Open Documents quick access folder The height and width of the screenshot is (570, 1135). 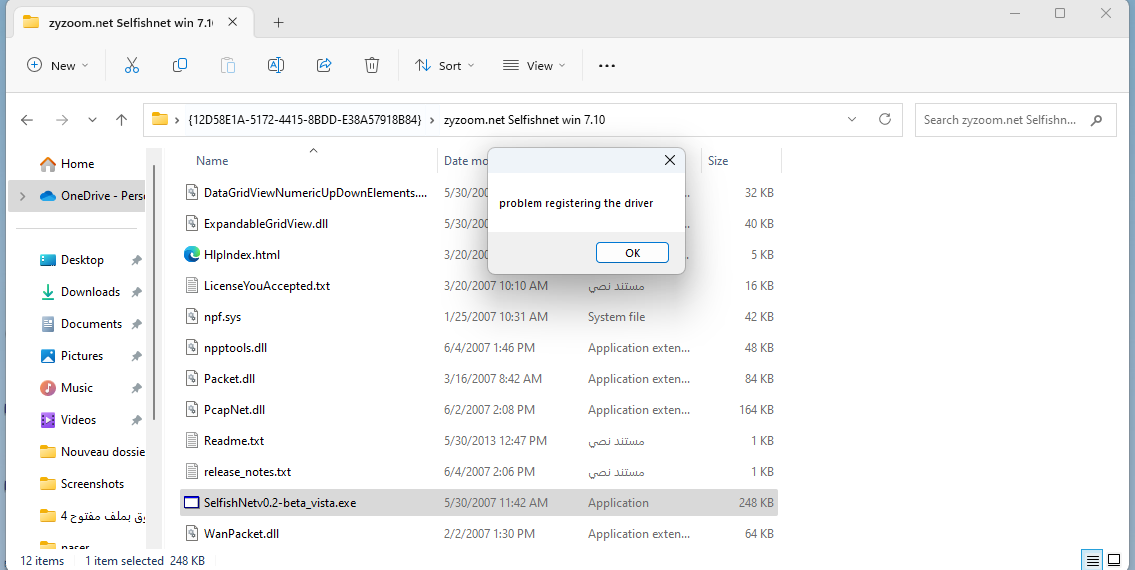[x=91, y=324]
